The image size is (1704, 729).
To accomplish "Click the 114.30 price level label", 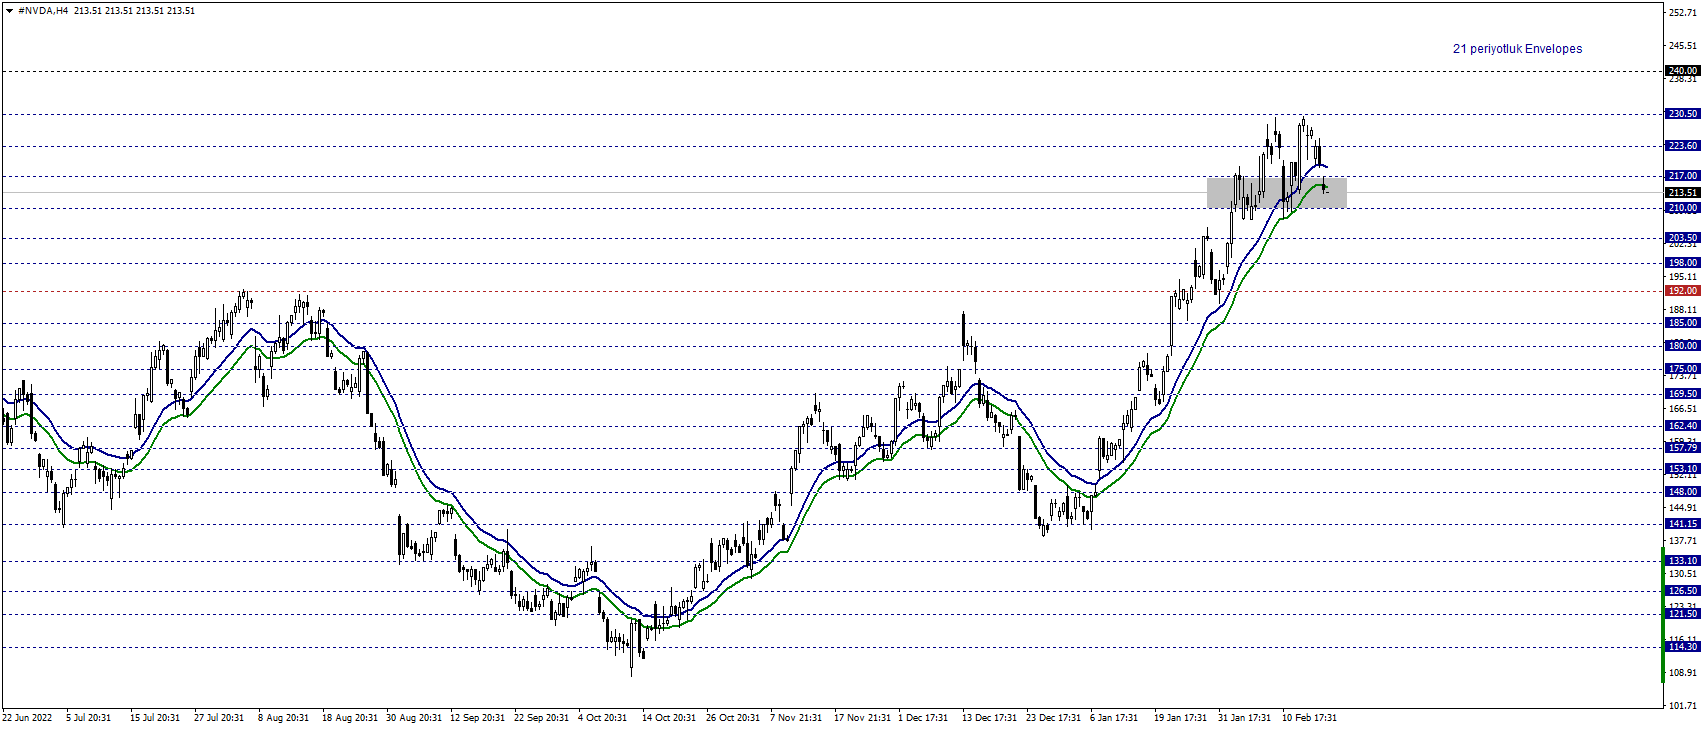I will click(1682, 647).
